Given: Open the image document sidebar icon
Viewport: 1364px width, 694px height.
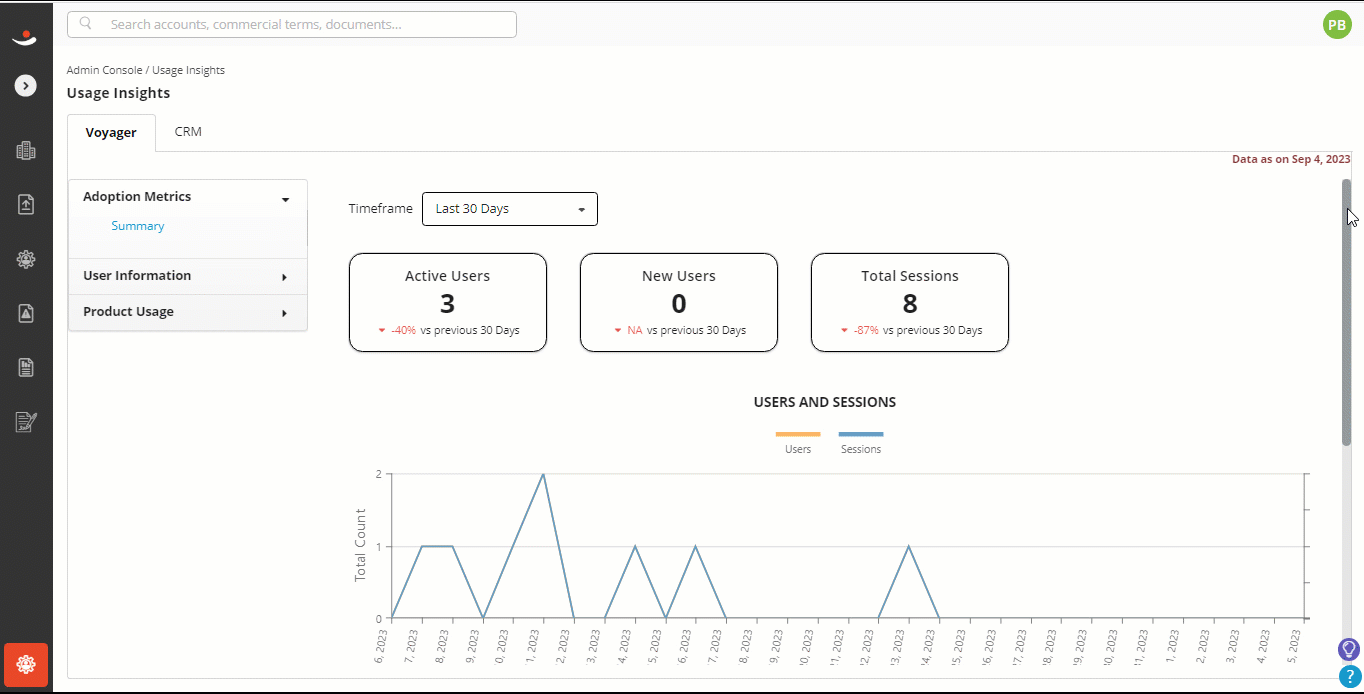Looking at the screenshot, I should point(26,313).
